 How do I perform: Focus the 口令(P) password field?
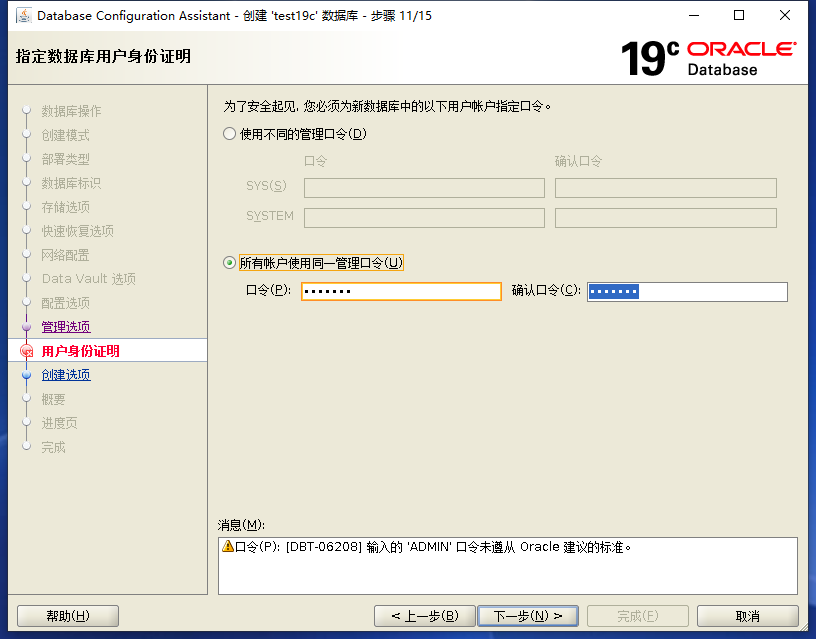point(401,291)
